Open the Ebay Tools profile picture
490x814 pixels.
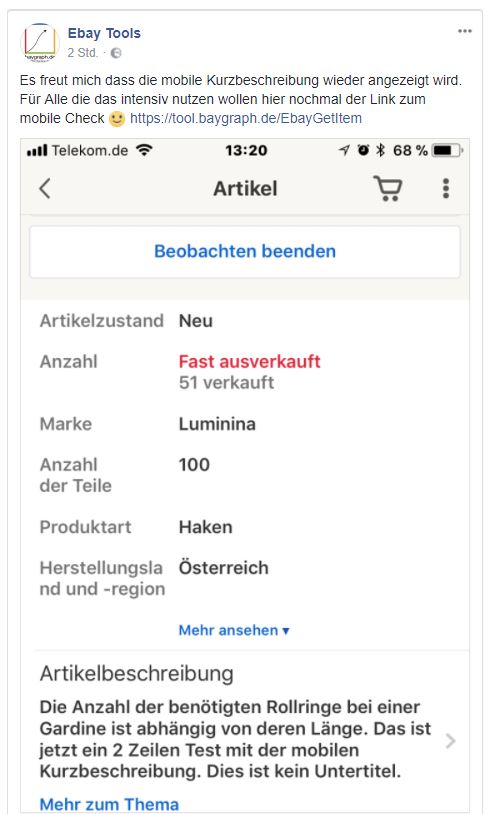click(x=40, y=43)
